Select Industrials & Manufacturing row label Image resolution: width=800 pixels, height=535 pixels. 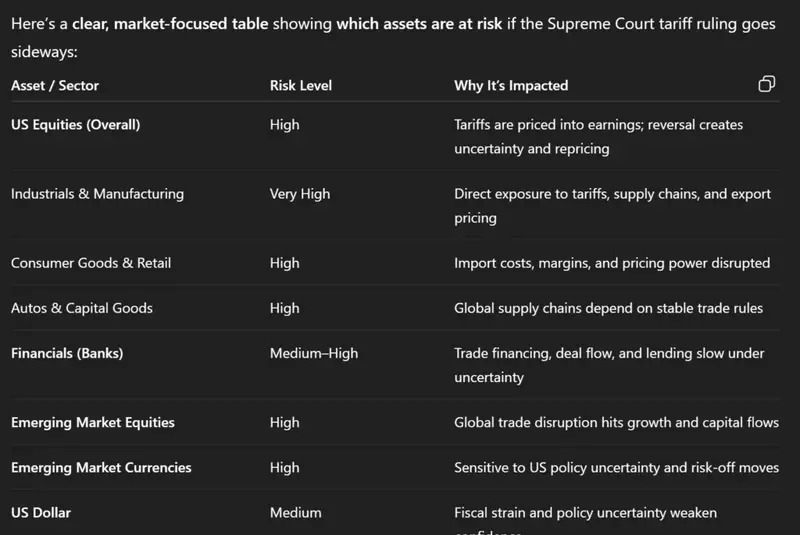[97, 194]
